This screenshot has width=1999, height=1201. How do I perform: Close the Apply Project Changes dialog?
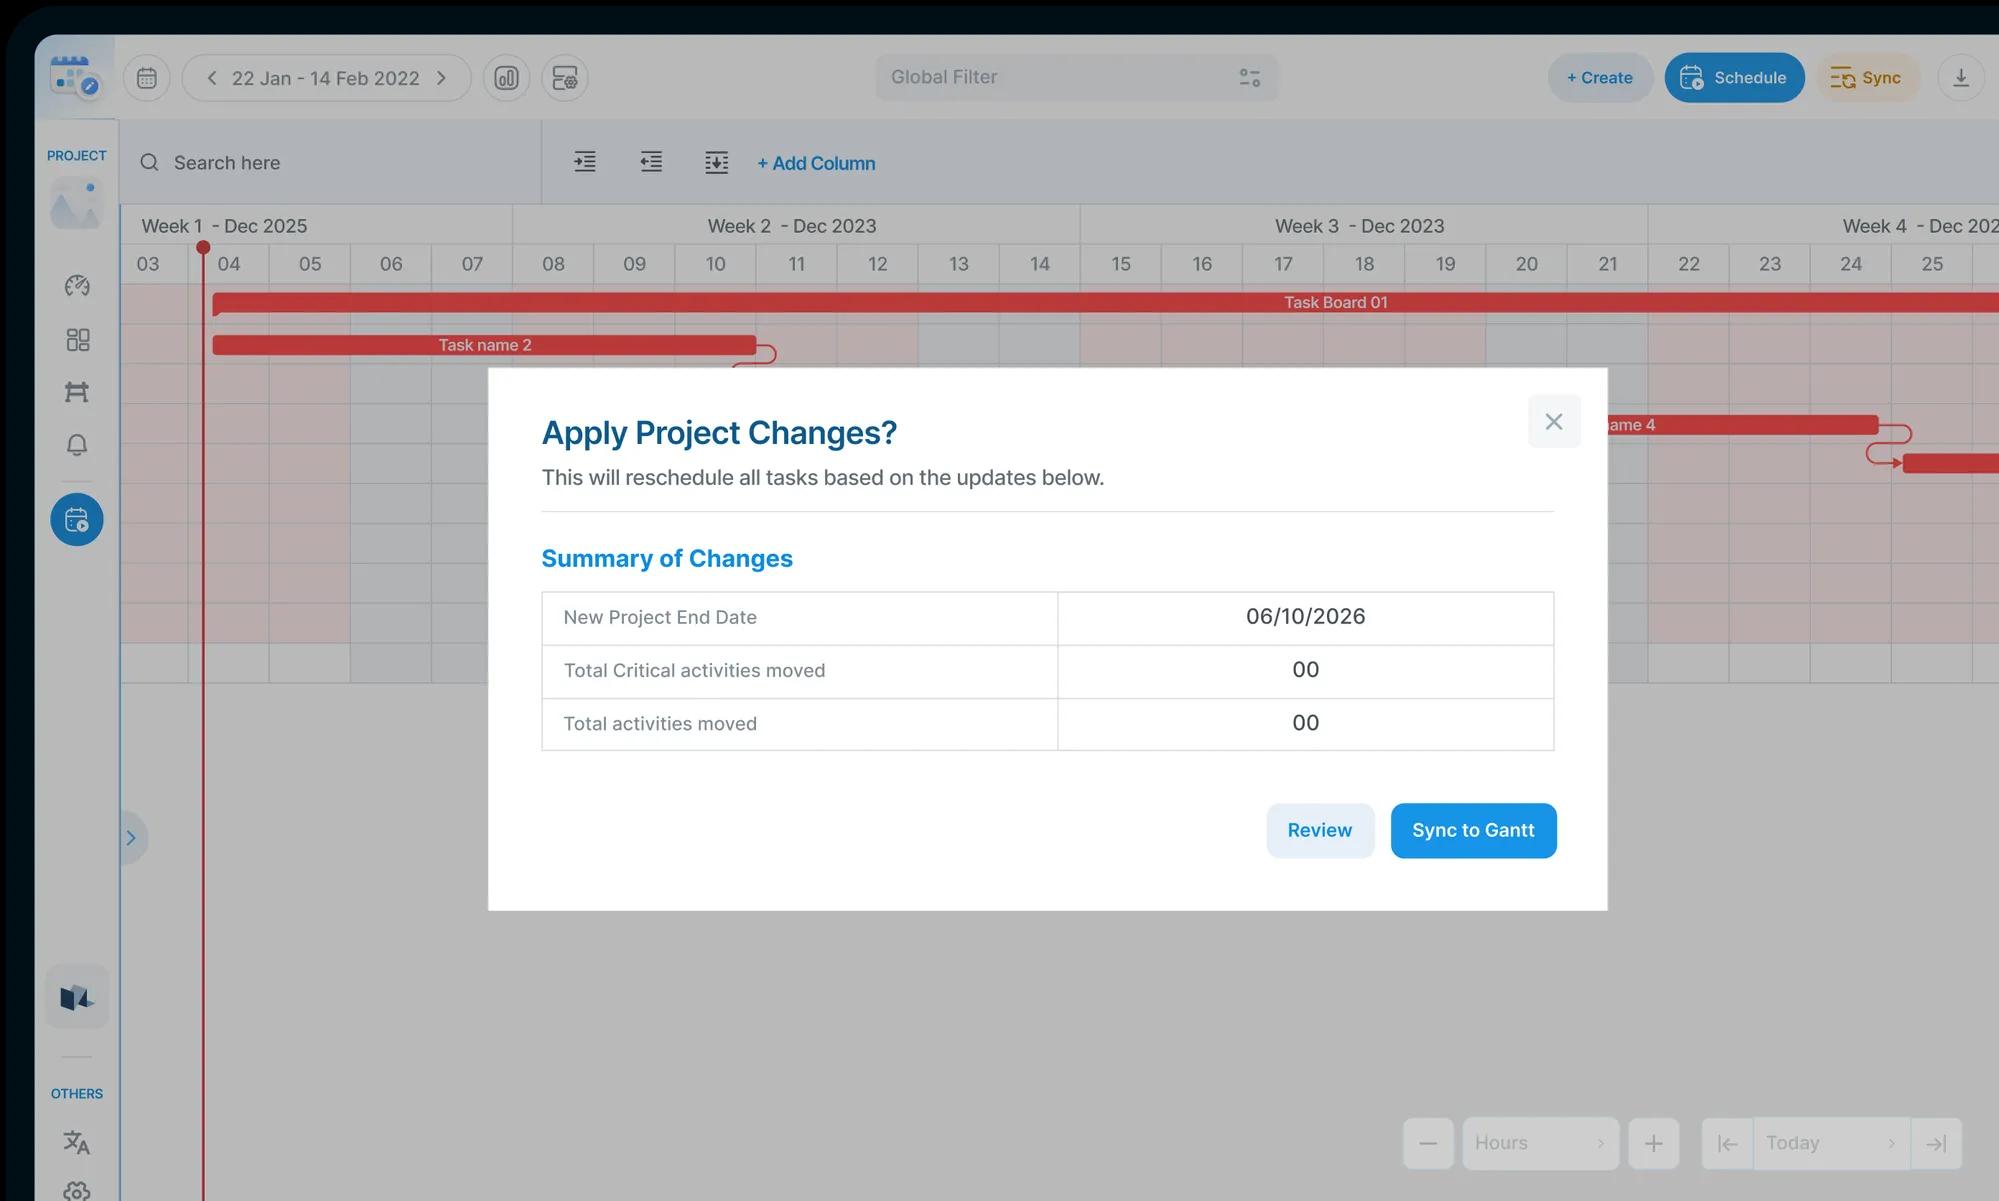pos(1554,421)
